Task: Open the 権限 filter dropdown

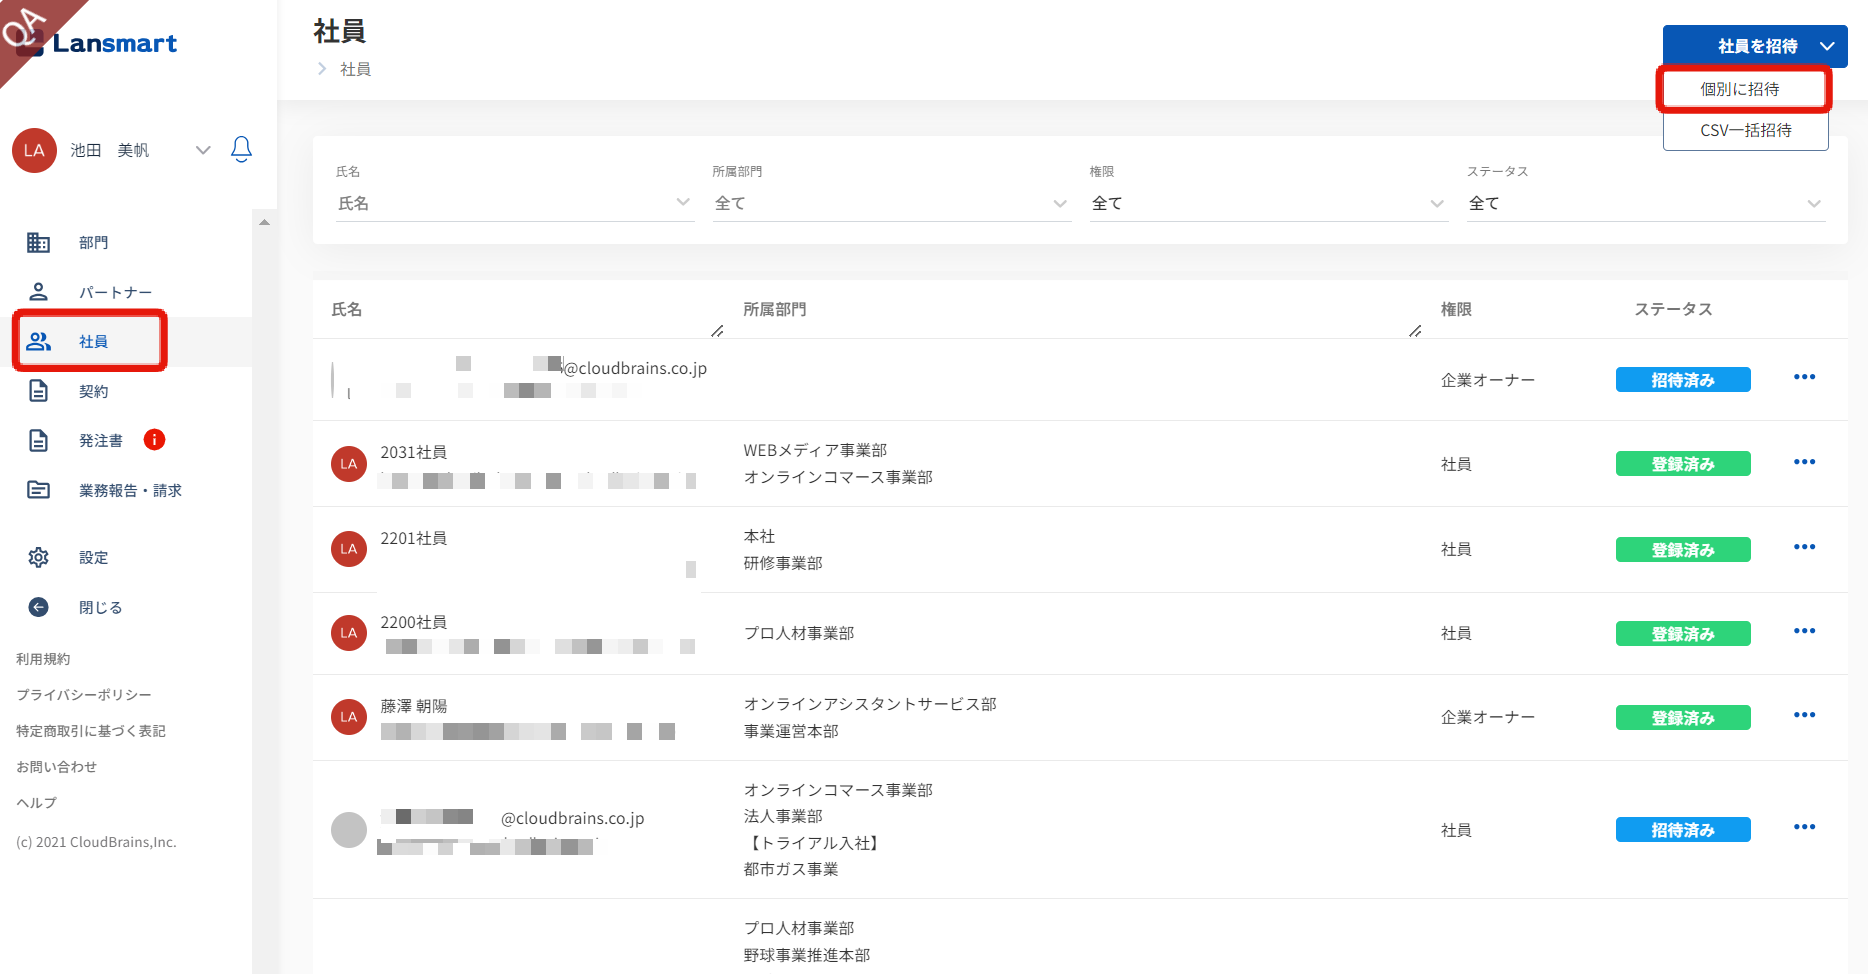Action: (x=1269, y=203)
